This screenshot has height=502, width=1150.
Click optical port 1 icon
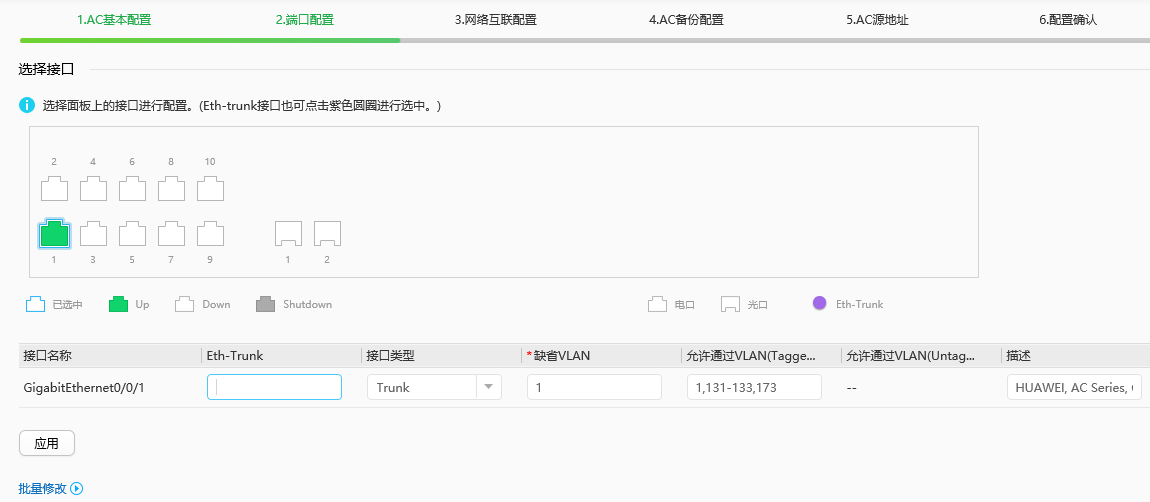(288, 234)
